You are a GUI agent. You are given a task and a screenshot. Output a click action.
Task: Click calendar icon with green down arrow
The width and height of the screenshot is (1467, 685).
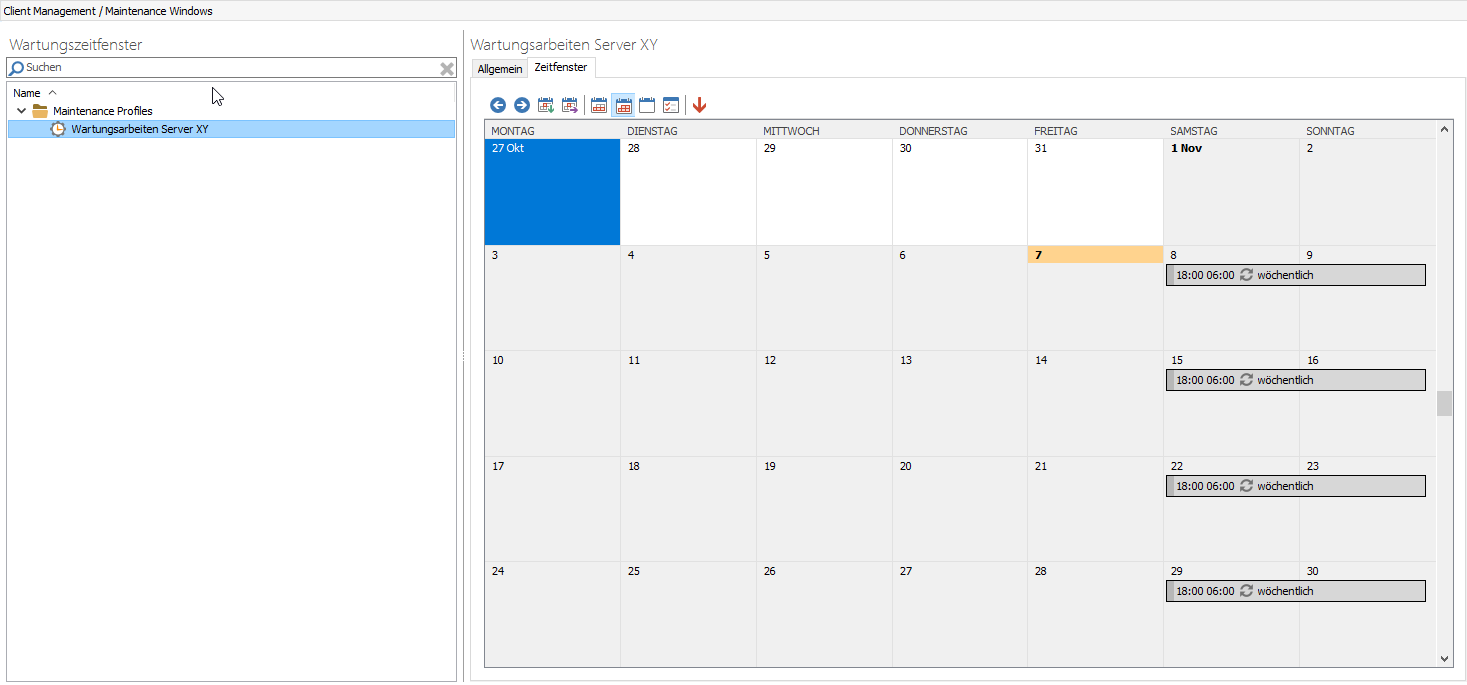546,105
